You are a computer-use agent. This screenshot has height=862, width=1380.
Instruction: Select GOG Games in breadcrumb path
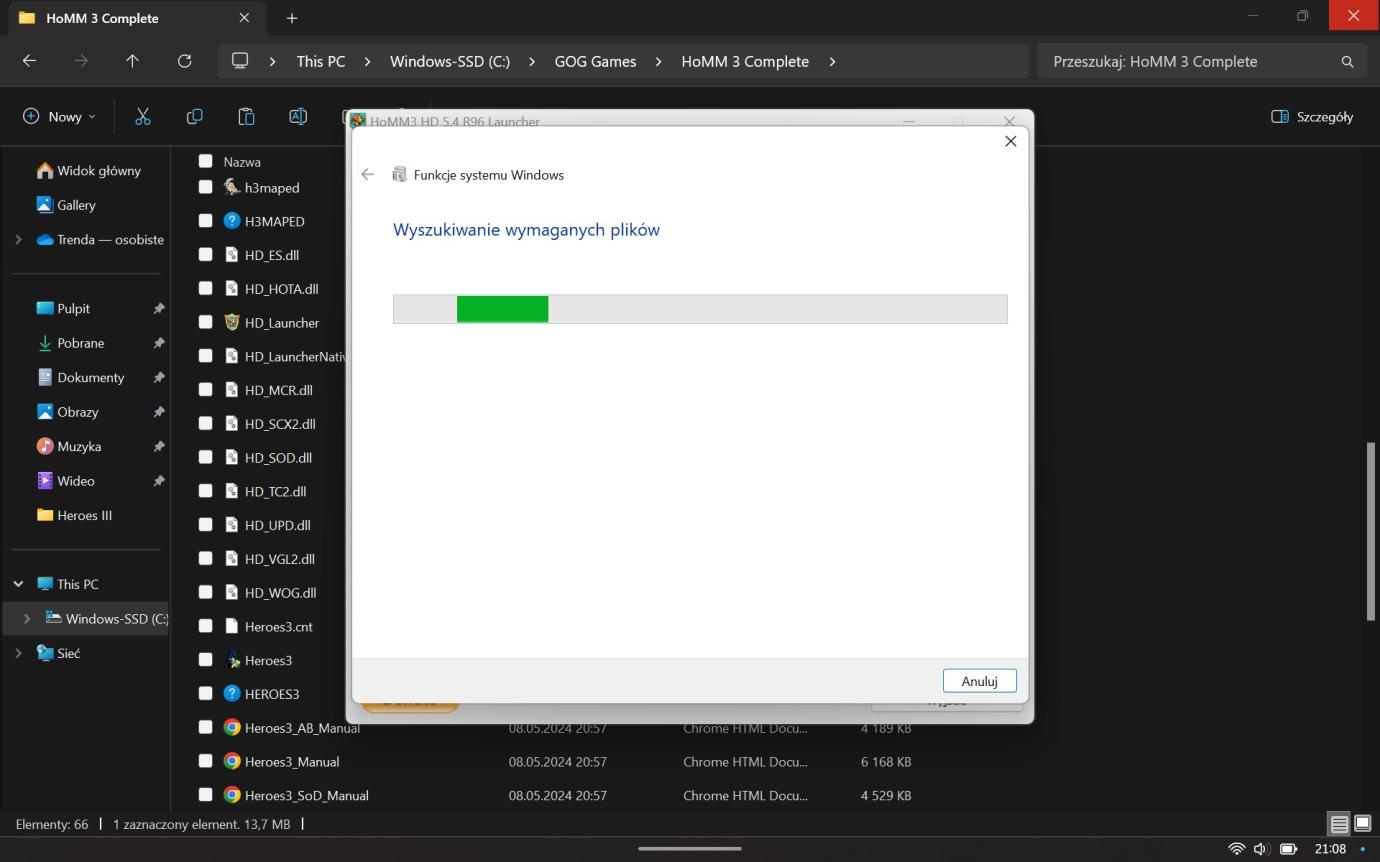coord(595,61)
